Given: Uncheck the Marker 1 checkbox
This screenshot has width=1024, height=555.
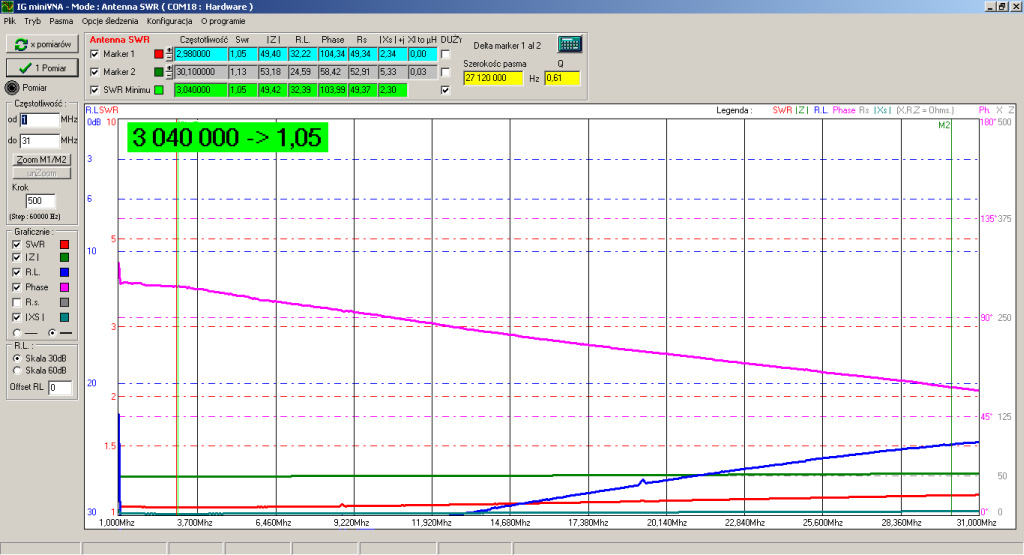Looking at the screenshot, I should [x=95, y=54].
